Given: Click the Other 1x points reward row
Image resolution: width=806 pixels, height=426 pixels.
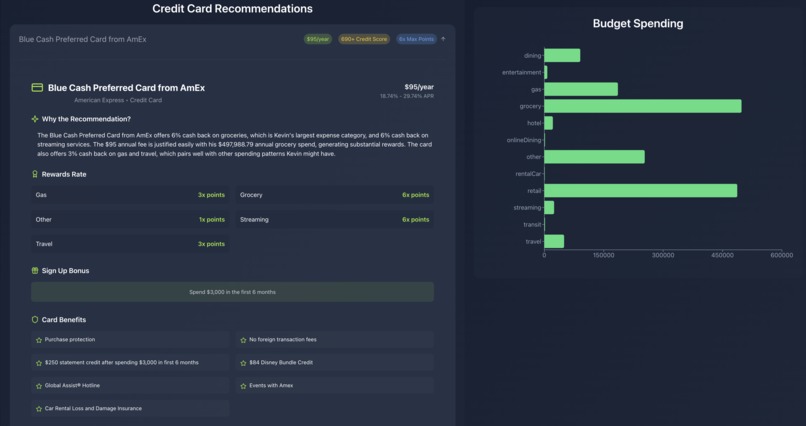Looking at the screenshot, I should click(130, 219).
